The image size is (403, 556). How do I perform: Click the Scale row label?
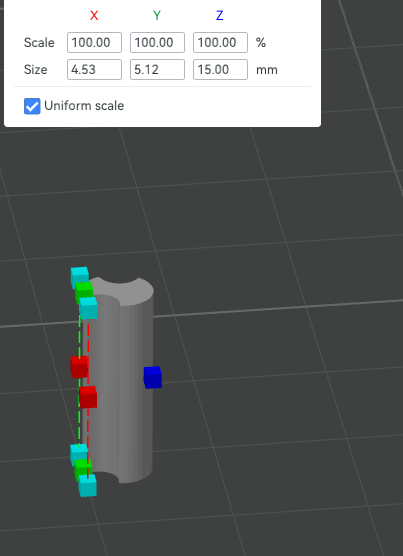[x=39, y=43]
